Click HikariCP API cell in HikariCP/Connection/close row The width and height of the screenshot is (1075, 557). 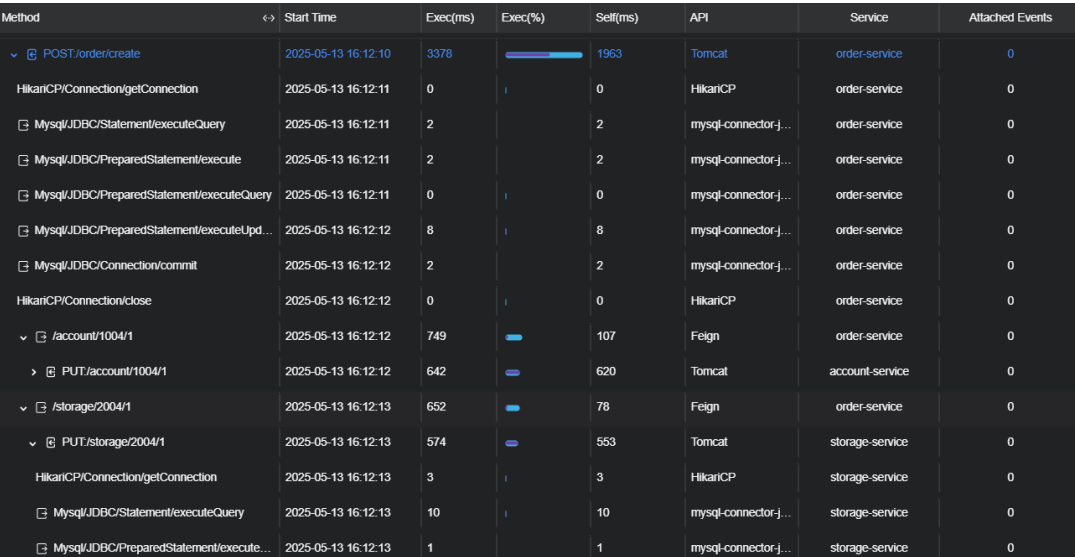(x=713, y=300)
